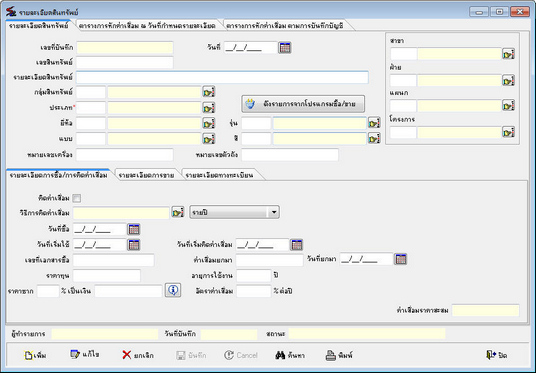Focus the เลขที่เอกสารซื้อ field

click(113, 260)
